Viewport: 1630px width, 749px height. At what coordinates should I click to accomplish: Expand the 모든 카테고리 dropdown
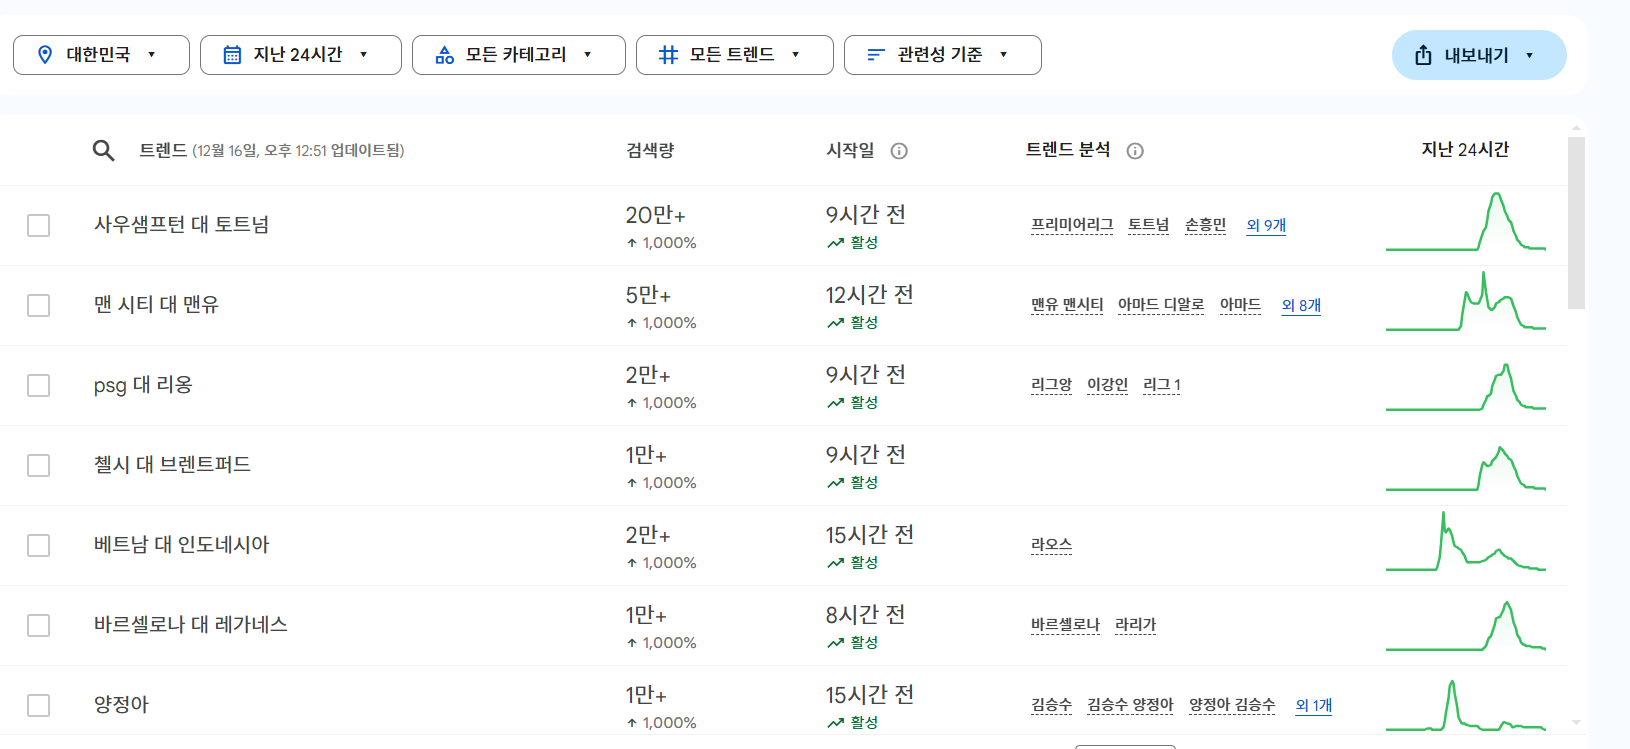(x=519, y=55)
